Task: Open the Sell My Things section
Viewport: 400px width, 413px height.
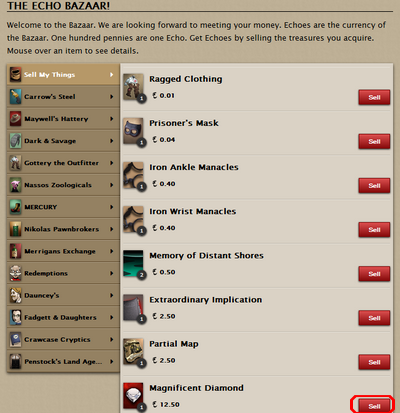Action: tap(63, 75)
